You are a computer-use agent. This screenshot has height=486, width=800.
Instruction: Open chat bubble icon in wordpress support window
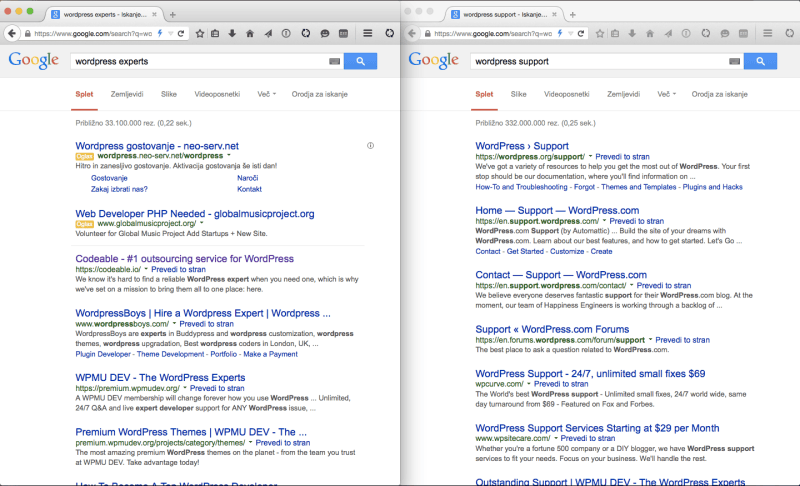point(724,34)
